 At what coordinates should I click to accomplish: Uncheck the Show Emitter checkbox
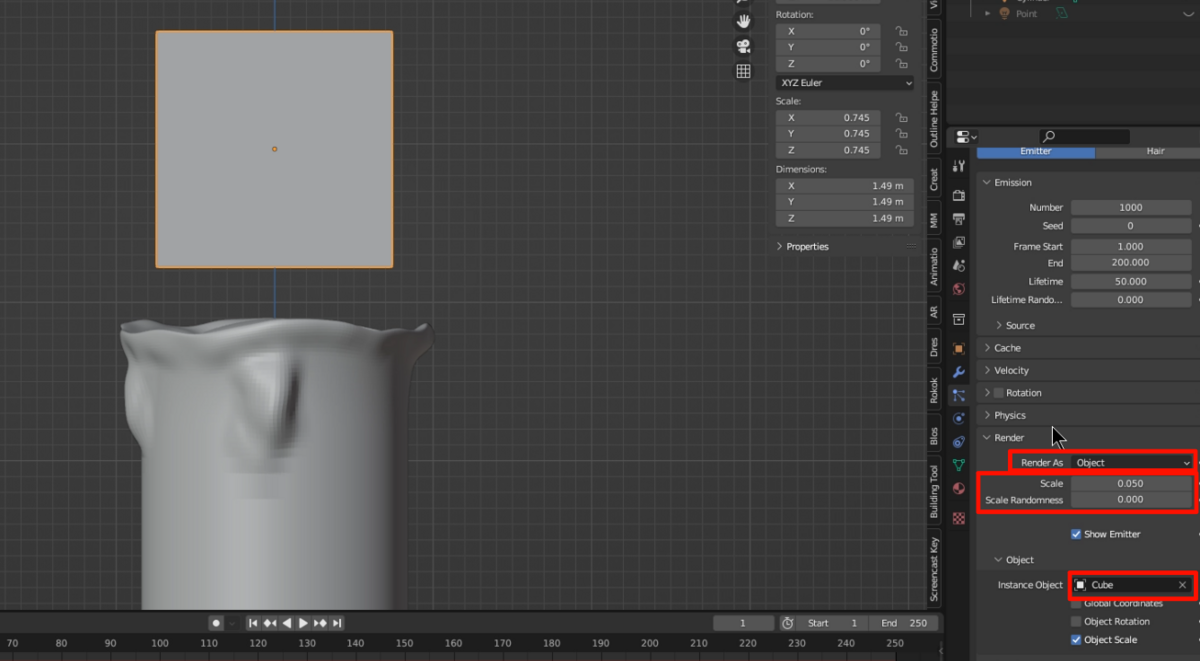(1076, 534)
